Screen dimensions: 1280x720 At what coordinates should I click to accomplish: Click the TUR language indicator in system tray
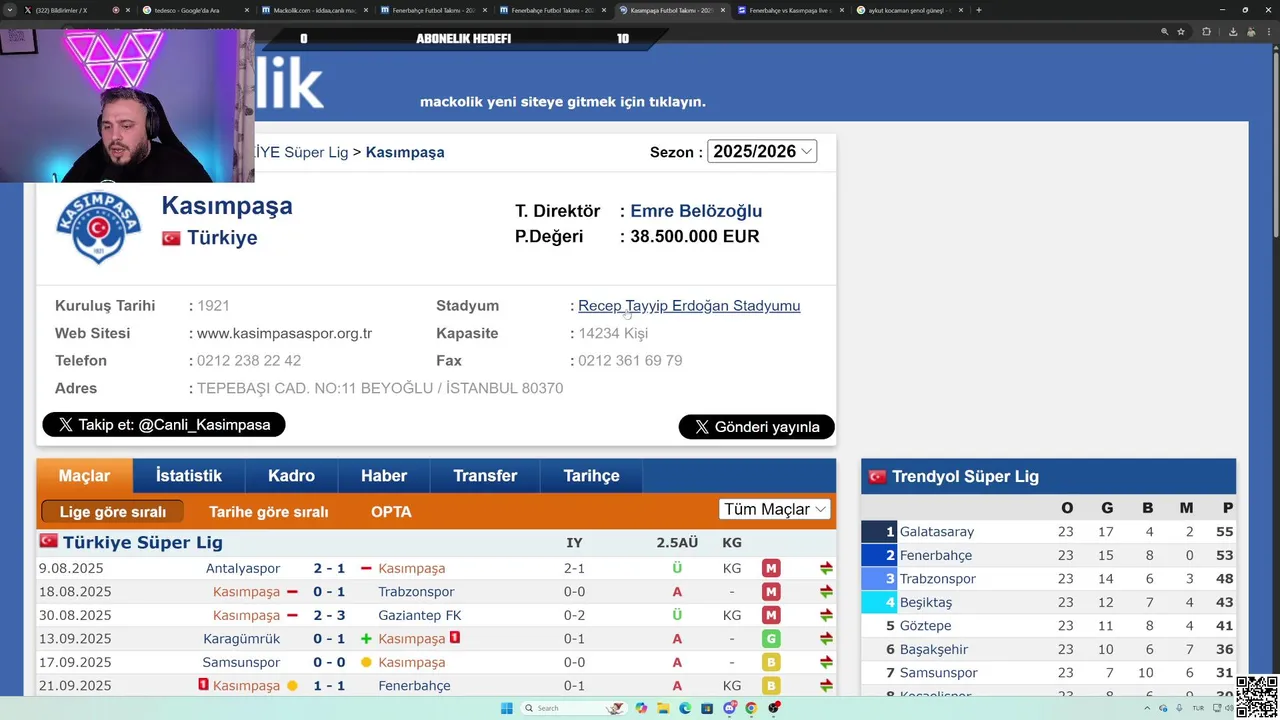coord(1198,708)
